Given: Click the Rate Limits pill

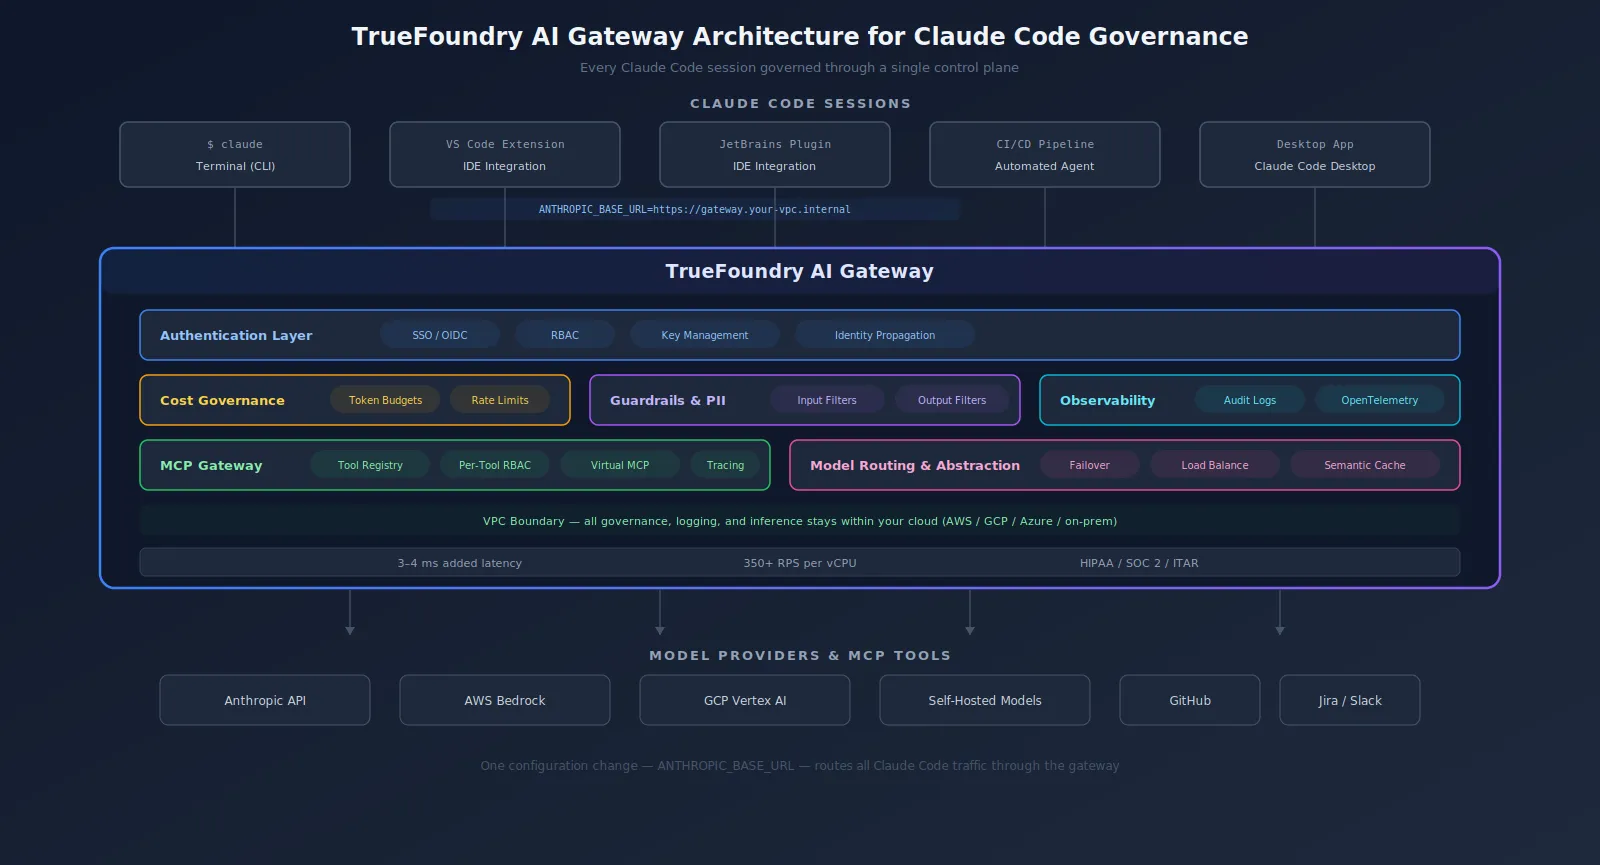Looking at the screenshot, I should tap(500, 400).
